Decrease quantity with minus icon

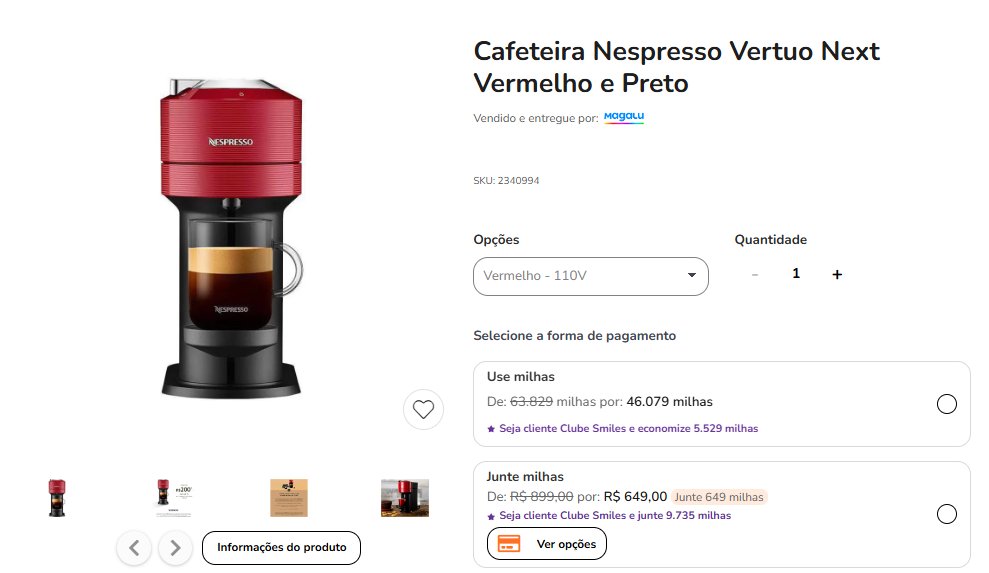click(755, 275)
